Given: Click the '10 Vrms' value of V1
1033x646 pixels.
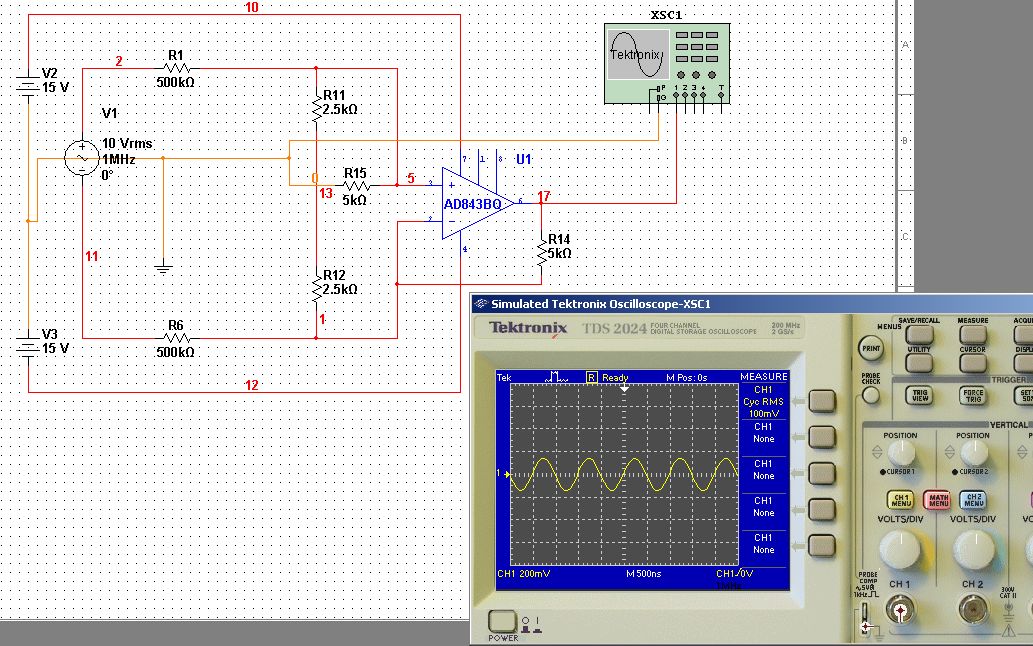Looking at the screenshot, I should [x=126, y=144].
